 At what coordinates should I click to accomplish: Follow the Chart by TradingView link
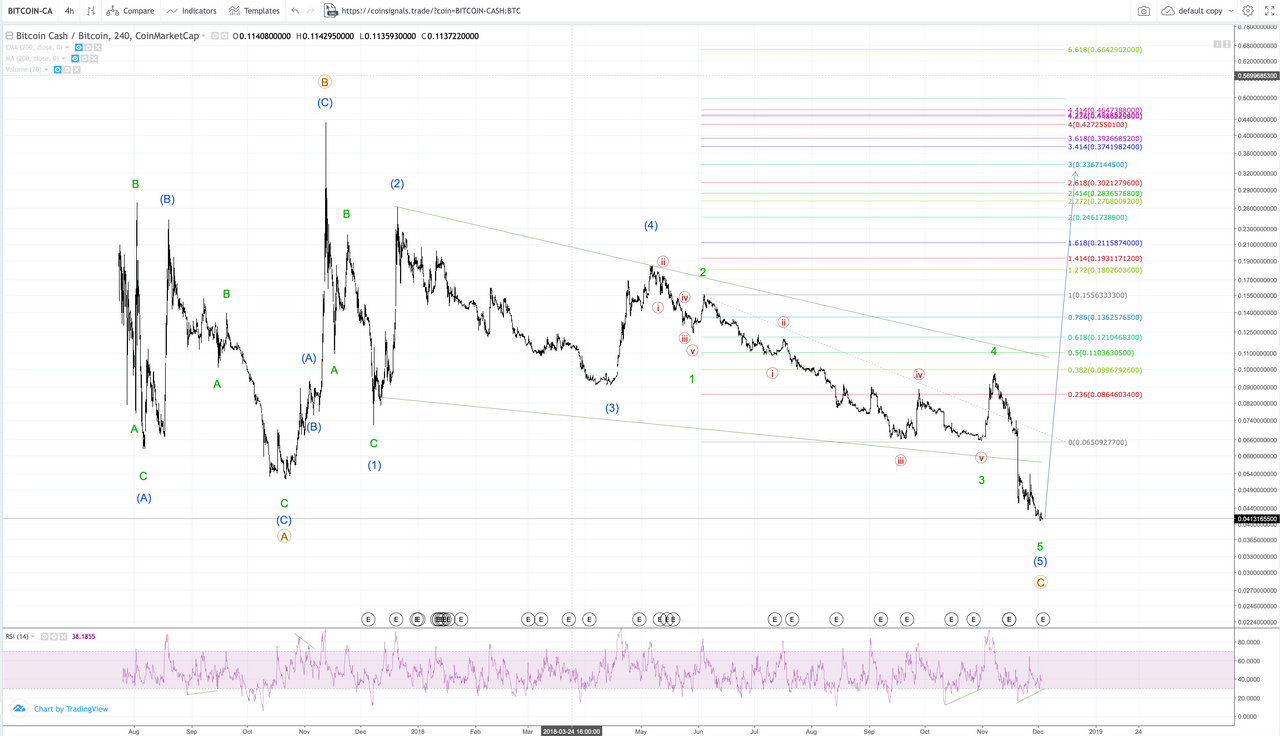pos(71,708)
